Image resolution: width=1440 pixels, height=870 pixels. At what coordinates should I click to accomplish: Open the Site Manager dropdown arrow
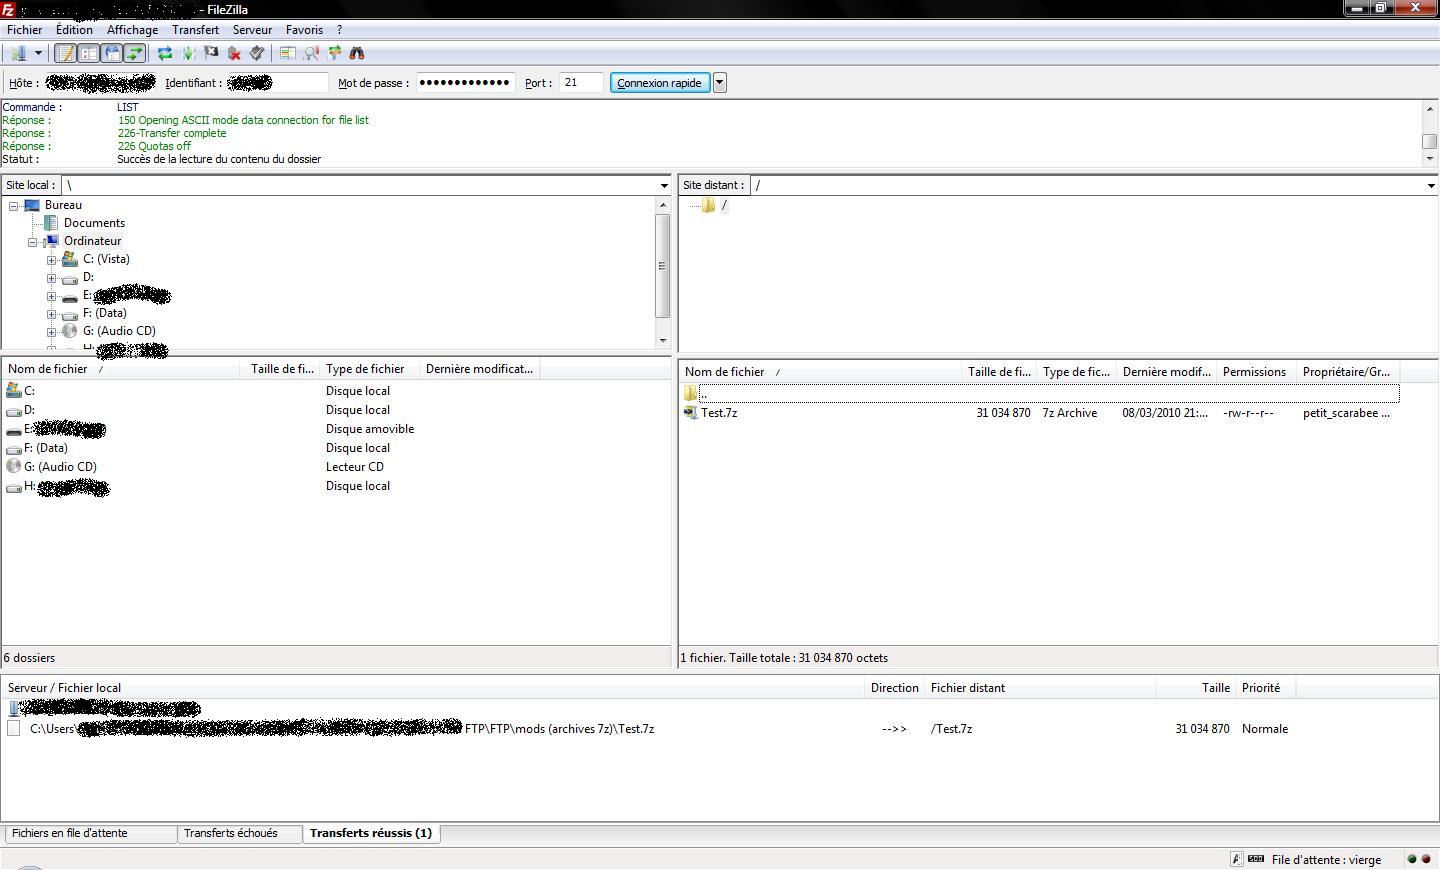tap(38, 53)
